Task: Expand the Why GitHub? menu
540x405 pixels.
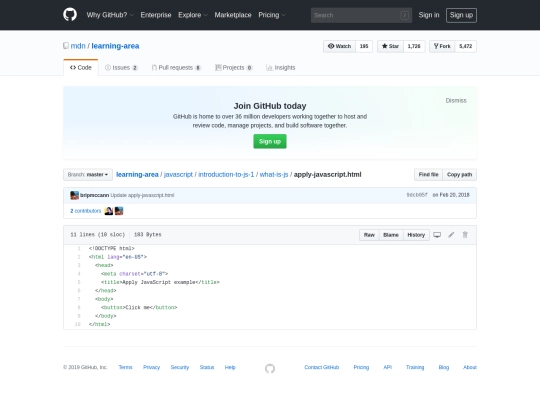Action: pyautogui.click(x=110, y=15)
